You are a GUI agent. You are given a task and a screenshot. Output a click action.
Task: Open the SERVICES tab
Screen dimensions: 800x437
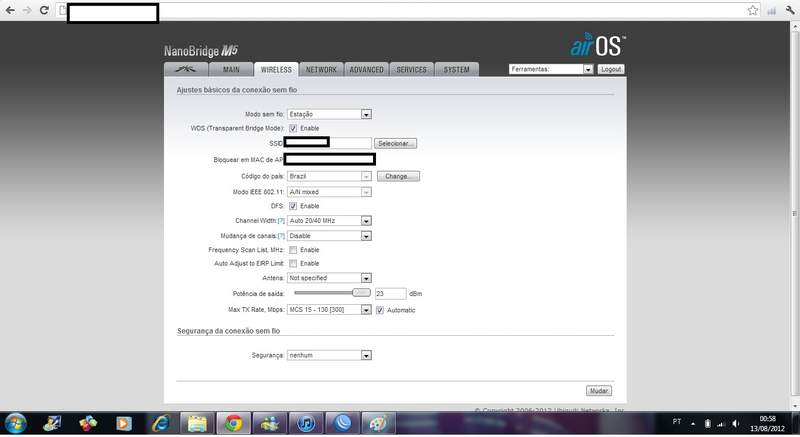[x=411, y=69]
